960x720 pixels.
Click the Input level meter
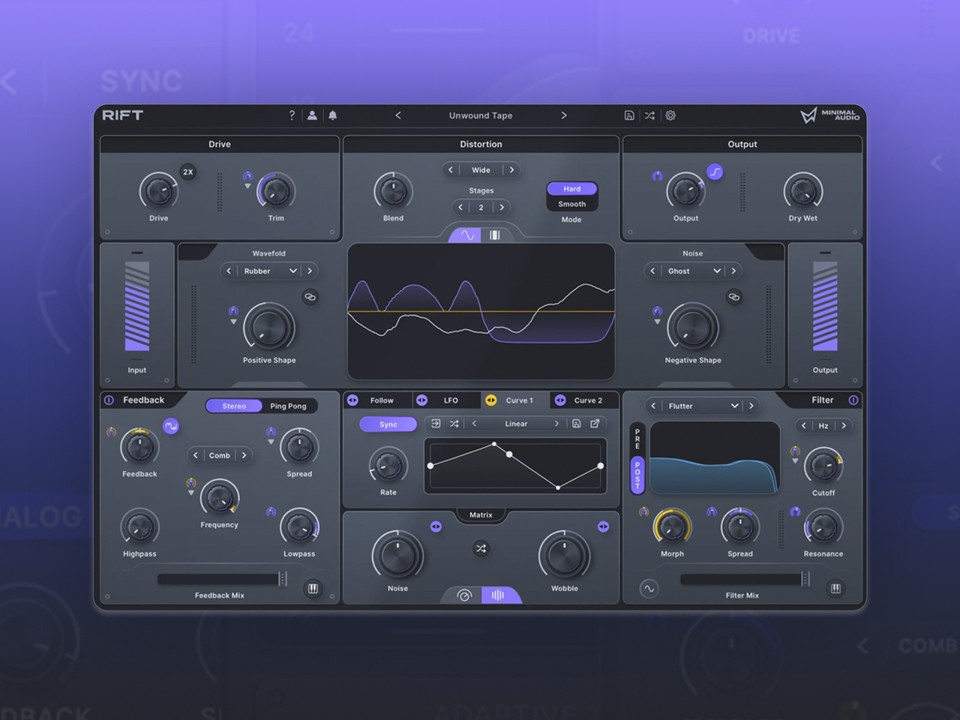[x=137, y=306]
